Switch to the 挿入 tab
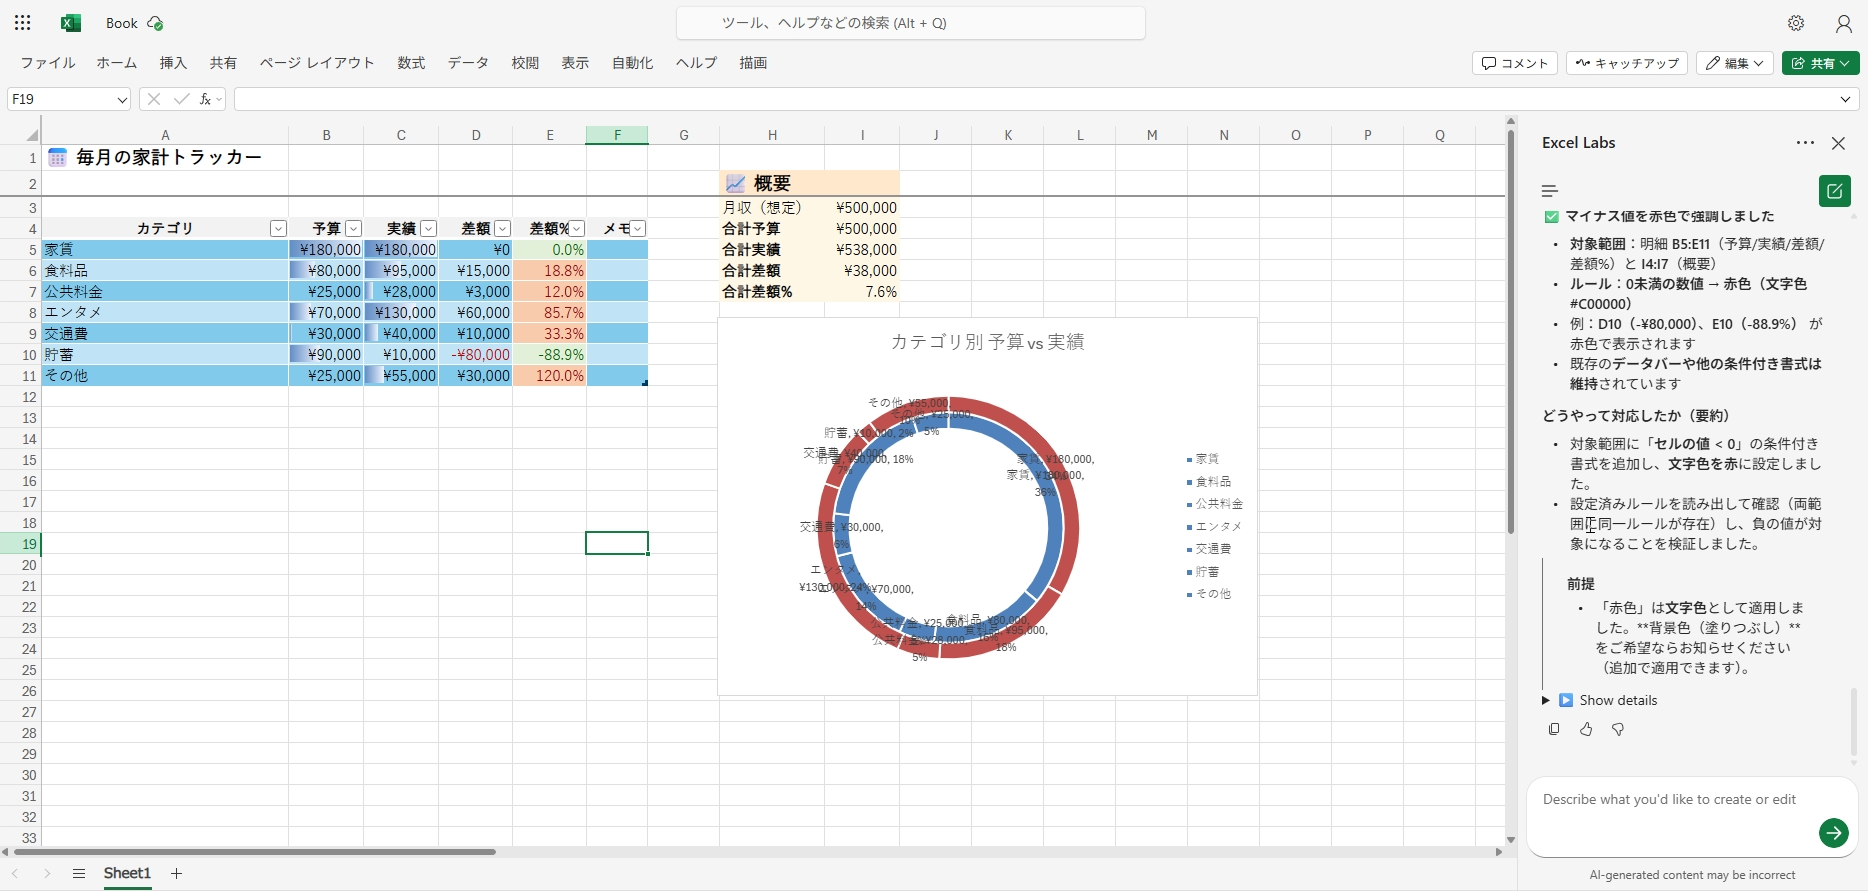The width and height of the screenshot is (1868, 892). tap(173, 63)
